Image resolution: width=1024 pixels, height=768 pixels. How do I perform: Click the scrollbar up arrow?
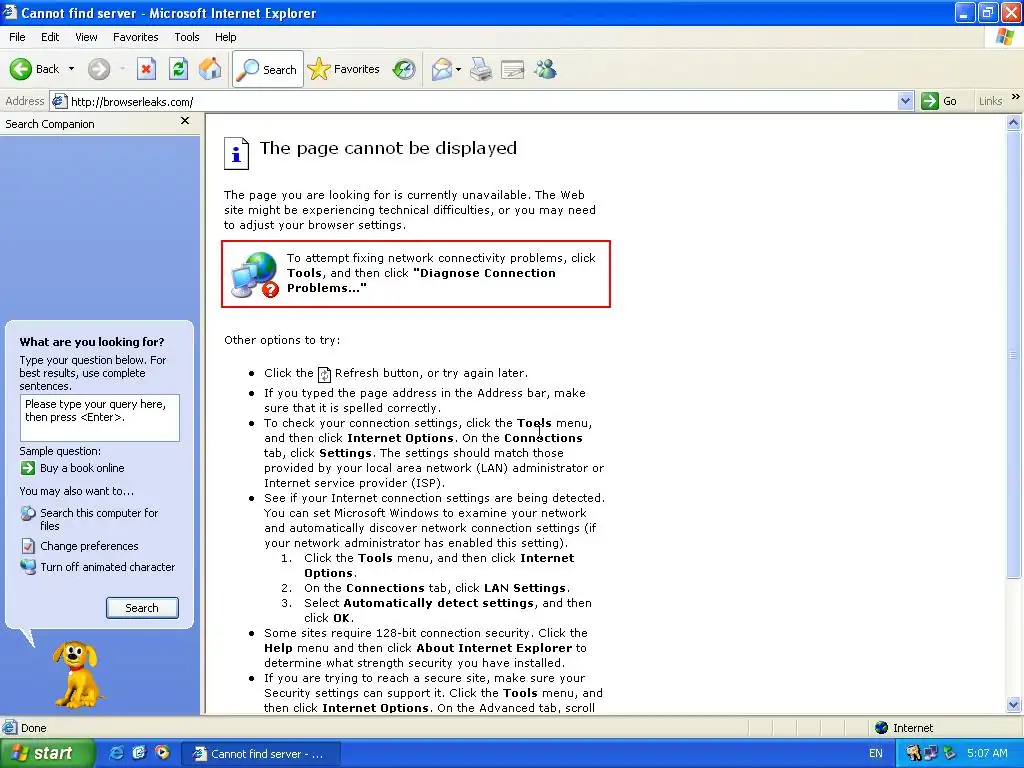[1014, 122]
